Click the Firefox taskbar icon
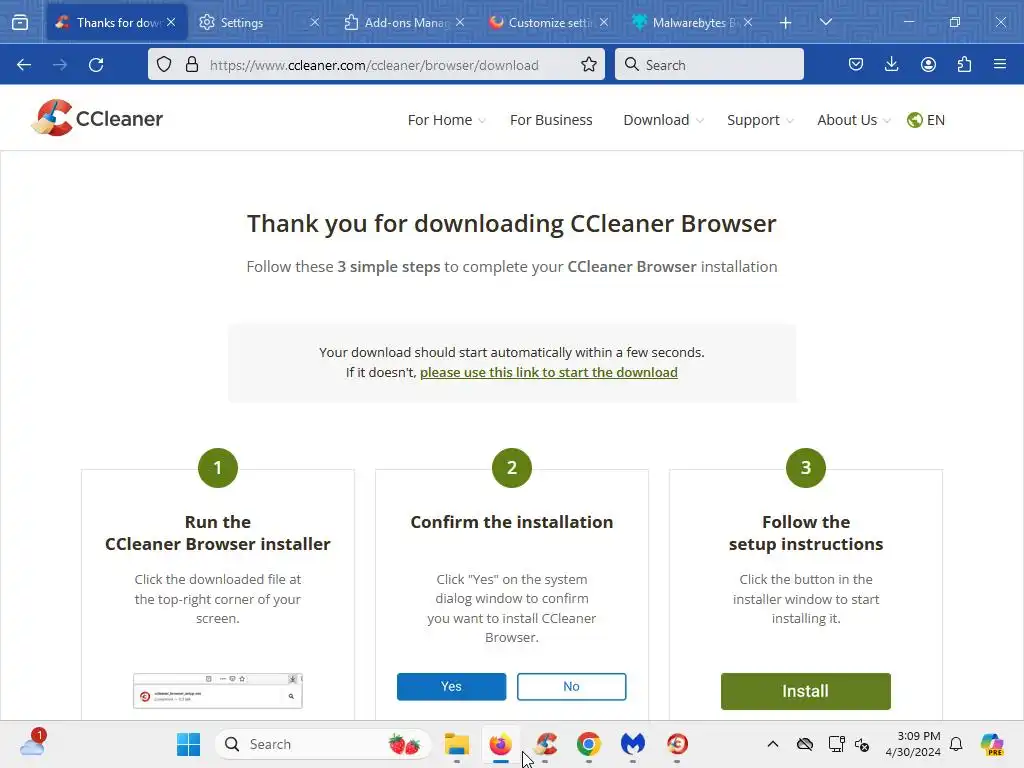The width and height of the screenshot is (1024, 768). point(501,744)
